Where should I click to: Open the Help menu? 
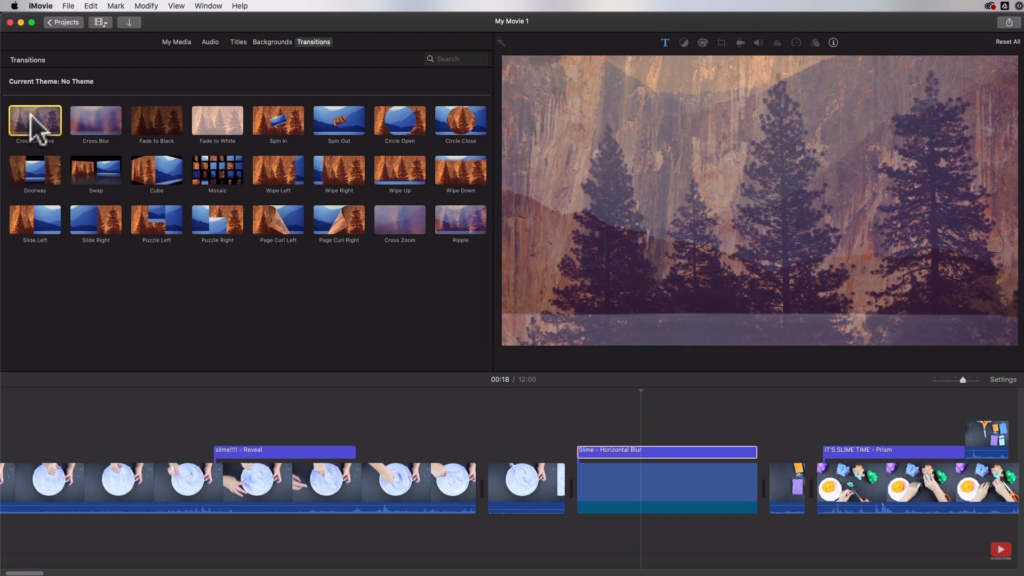240,6
